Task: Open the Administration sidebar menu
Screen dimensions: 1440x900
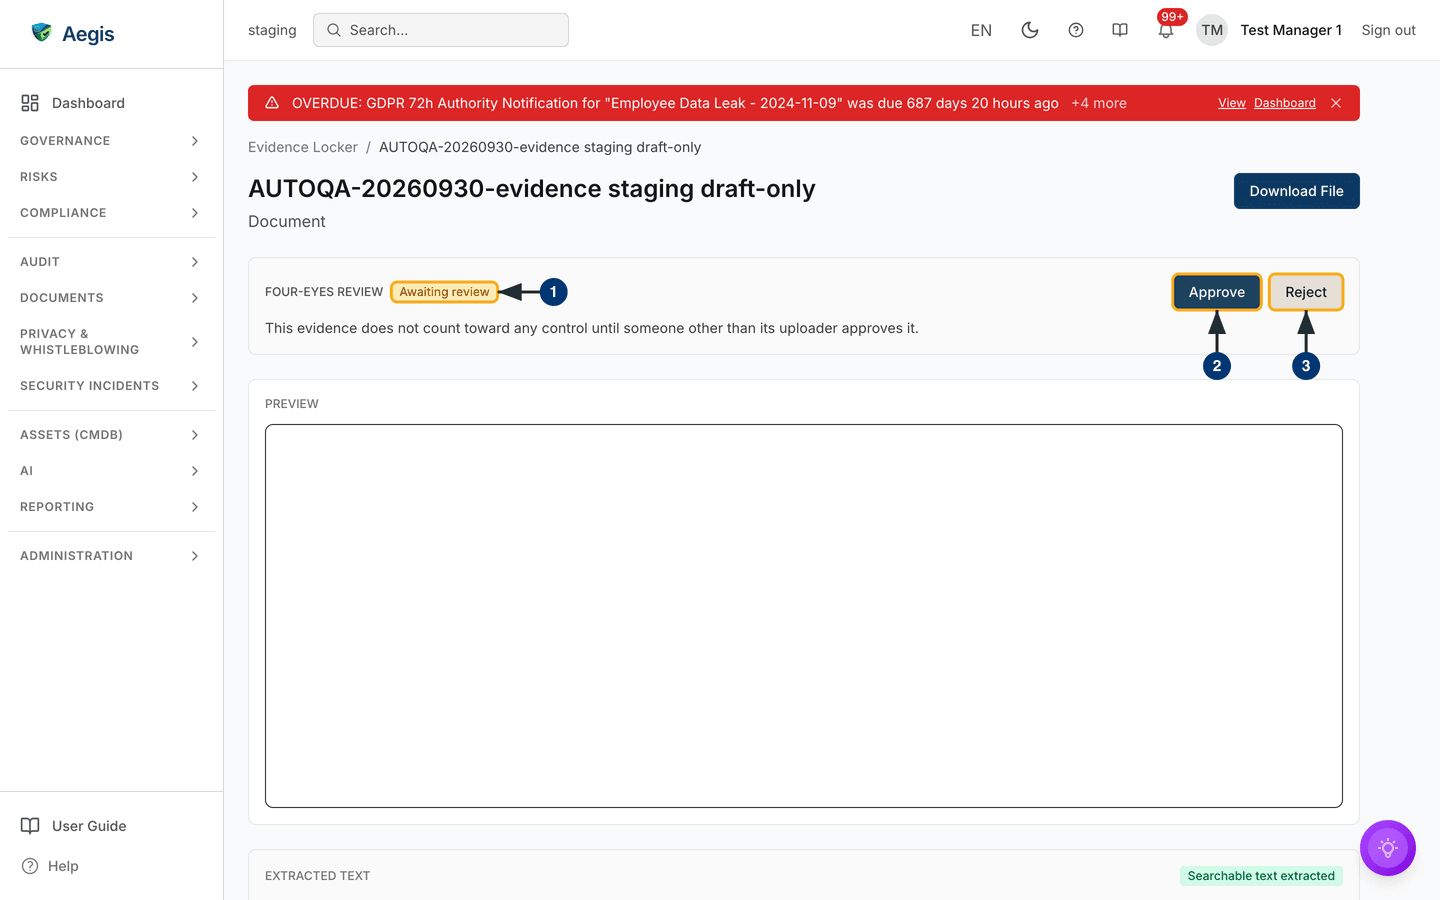Action: click(x=111, y=556)
